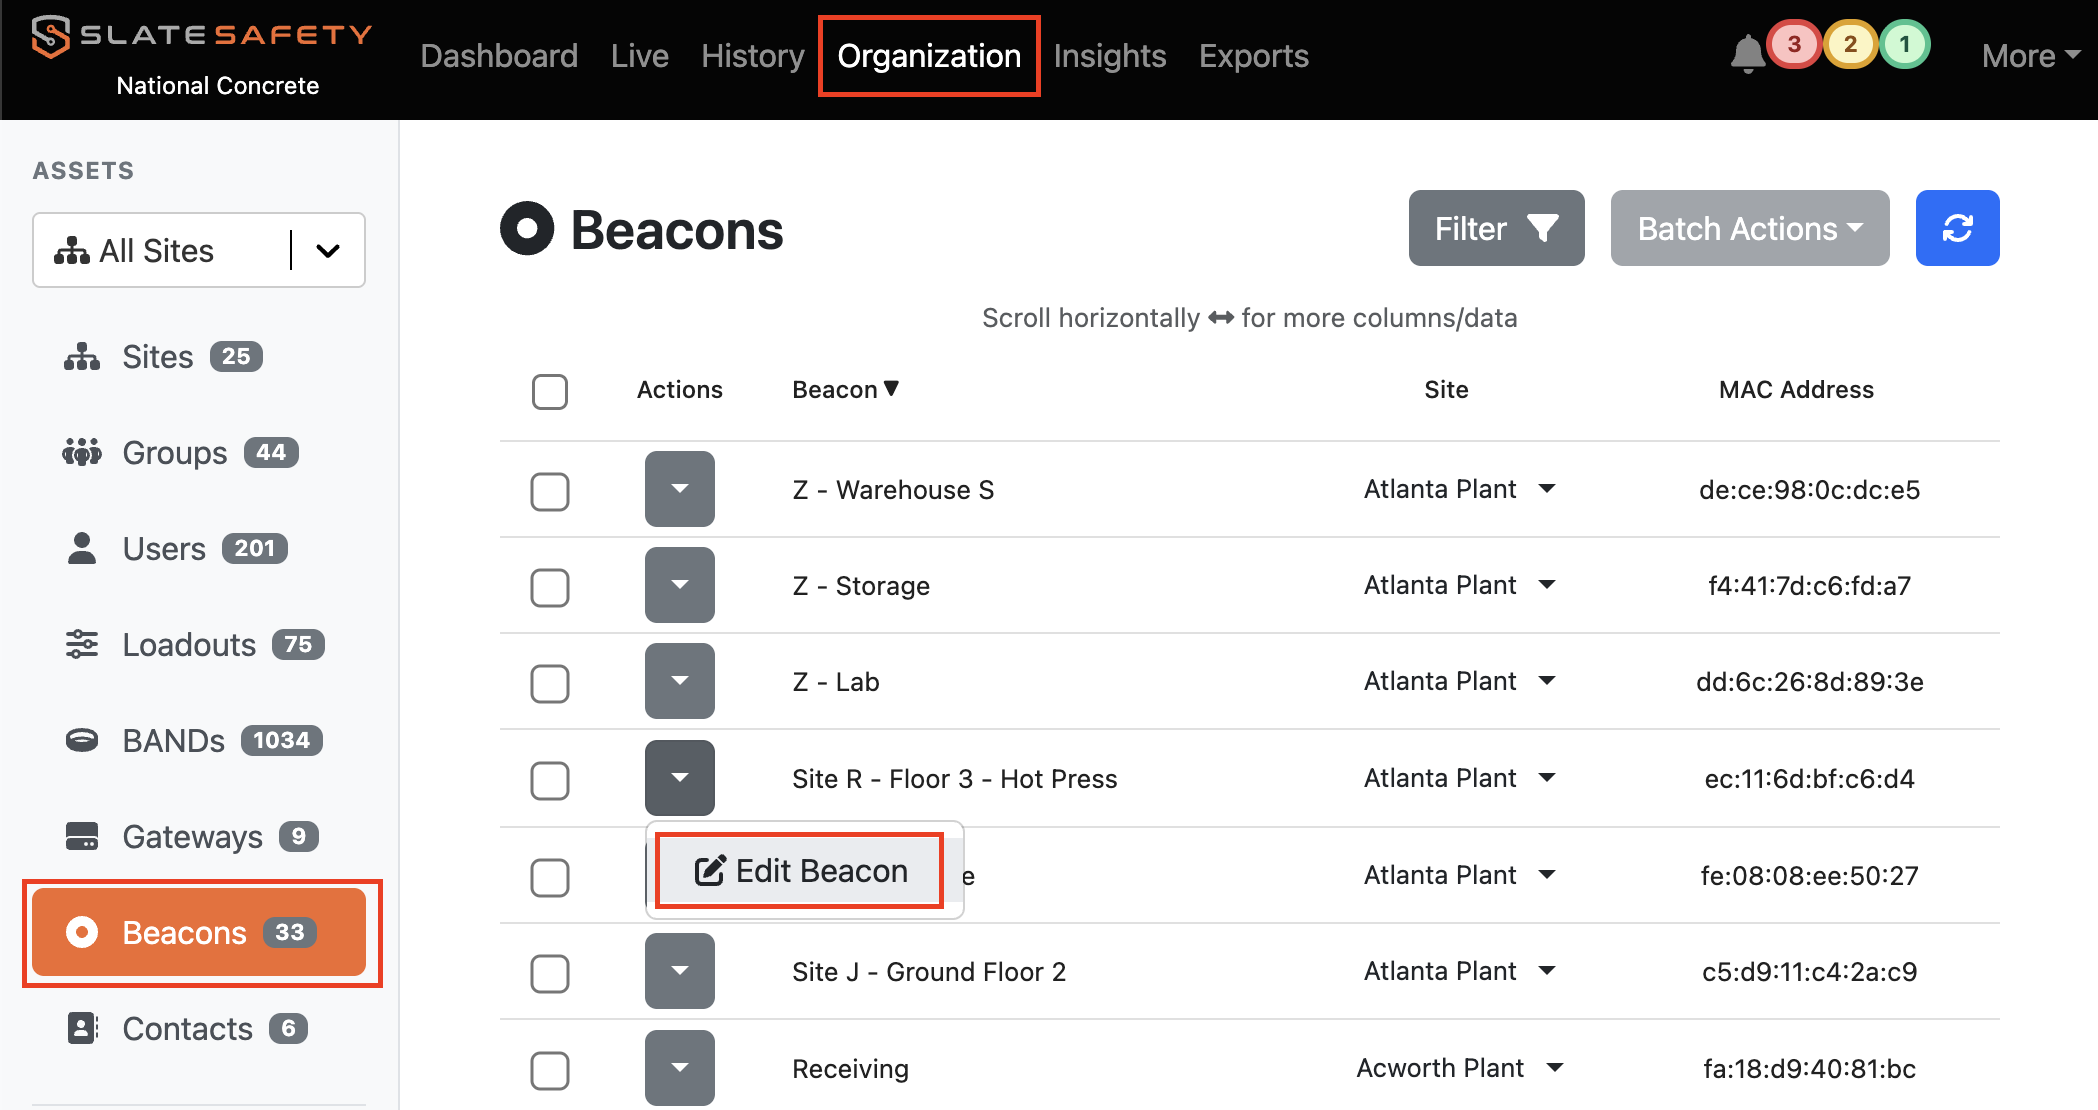This screenshot has height=1110, width=2098.
Task: Click the blue refresh icon button
Action: [1957, 228]
